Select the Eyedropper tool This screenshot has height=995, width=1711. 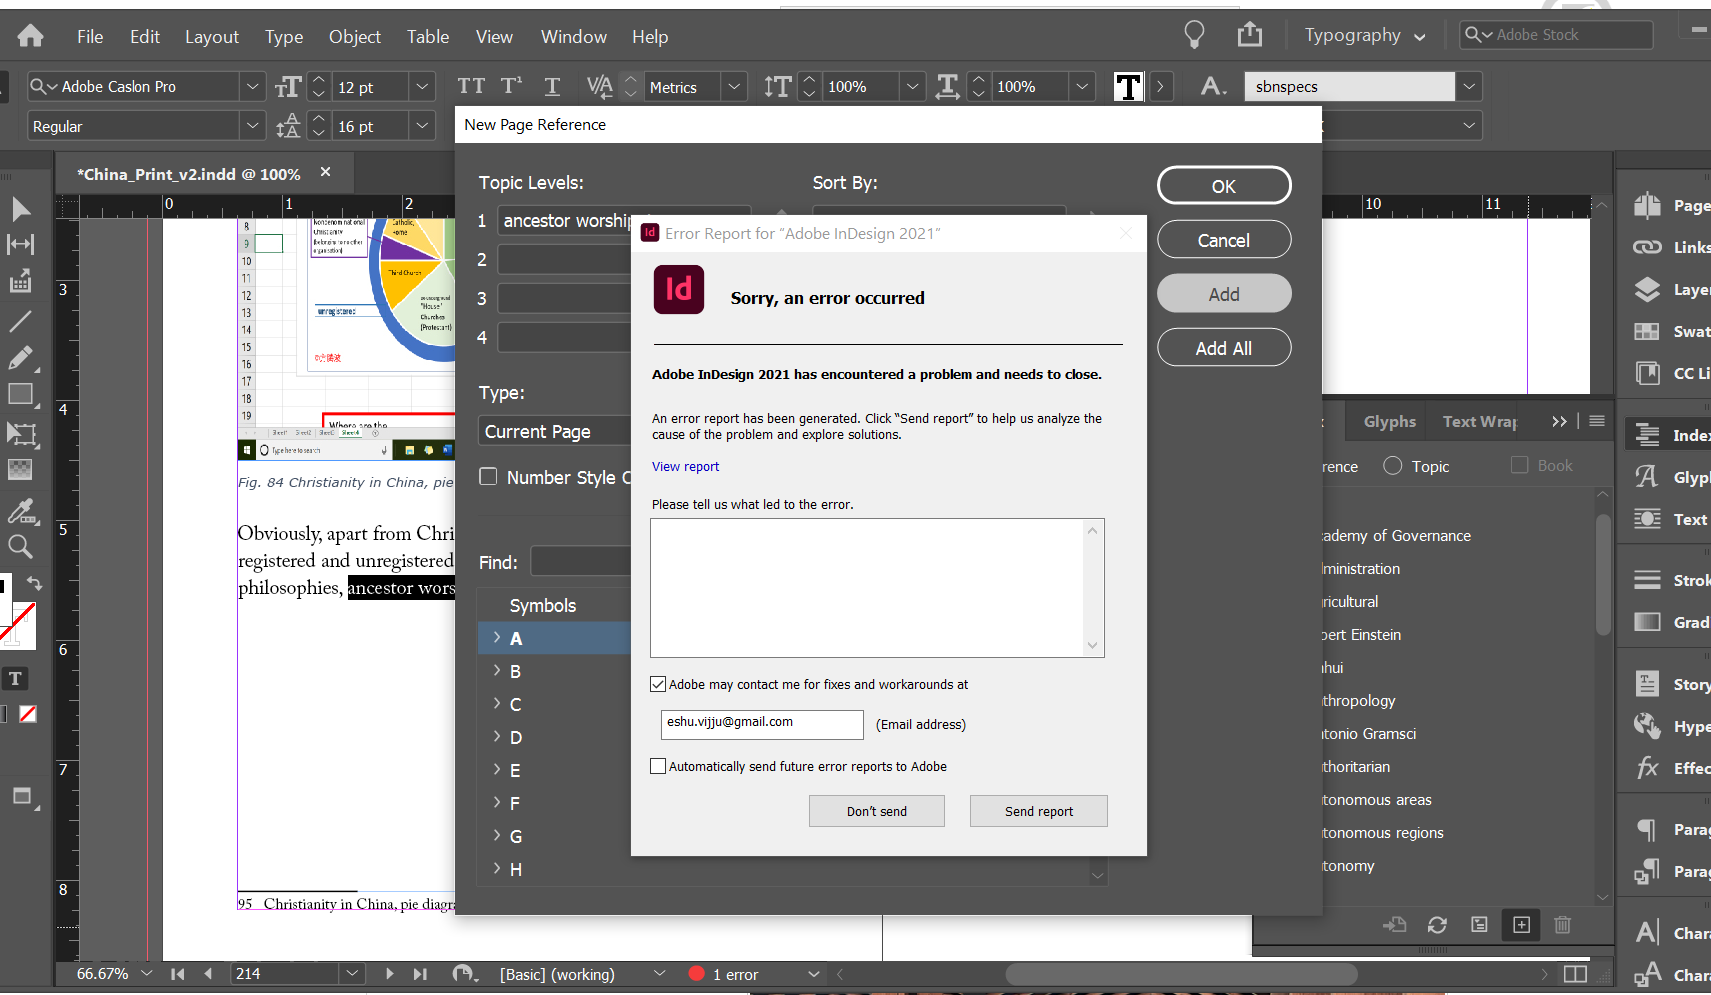(x=22, y=512)
